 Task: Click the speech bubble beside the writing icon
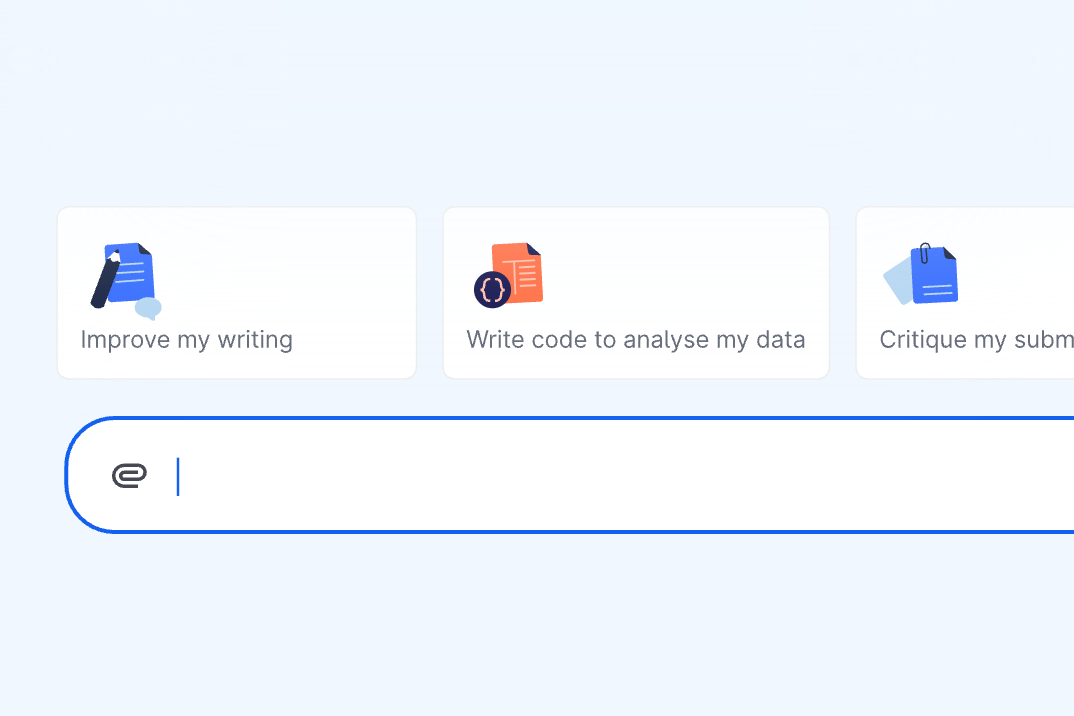coord(148,307)
